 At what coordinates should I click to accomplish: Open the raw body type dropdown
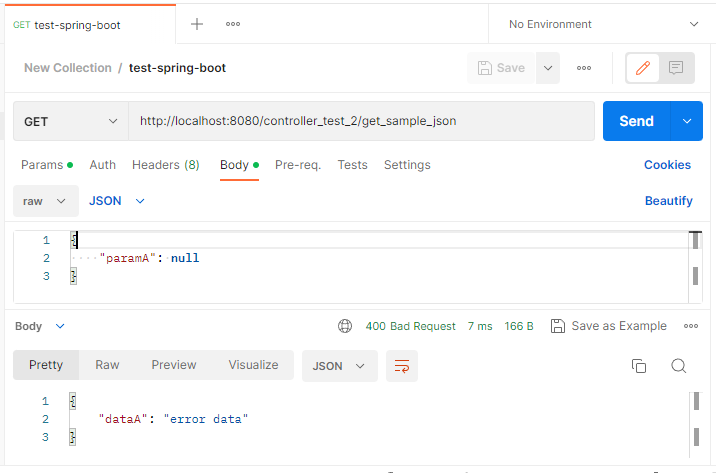click(45, 201)
